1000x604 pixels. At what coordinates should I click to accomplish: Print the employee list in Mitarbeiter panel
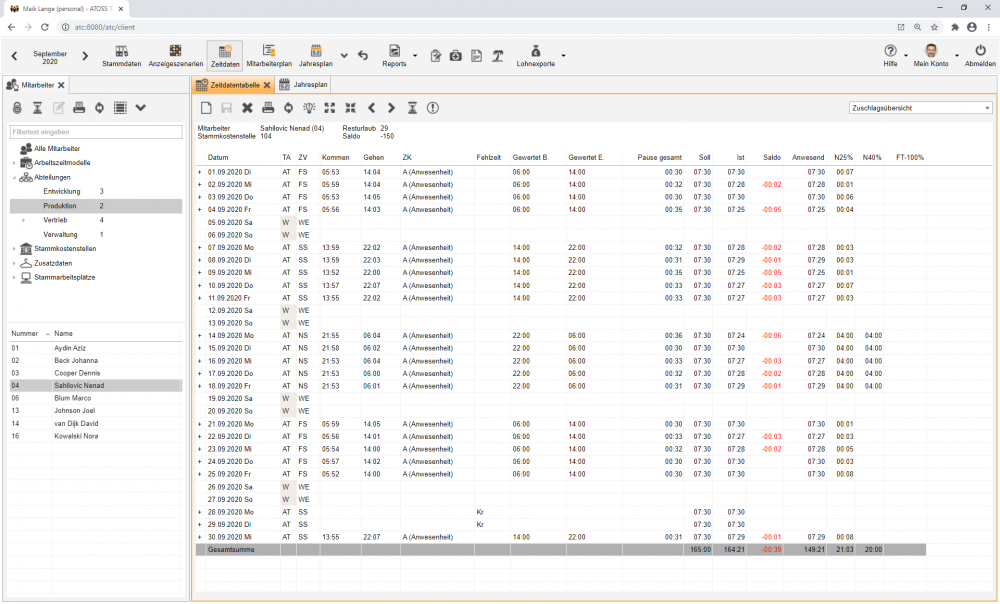coord(79,108)
